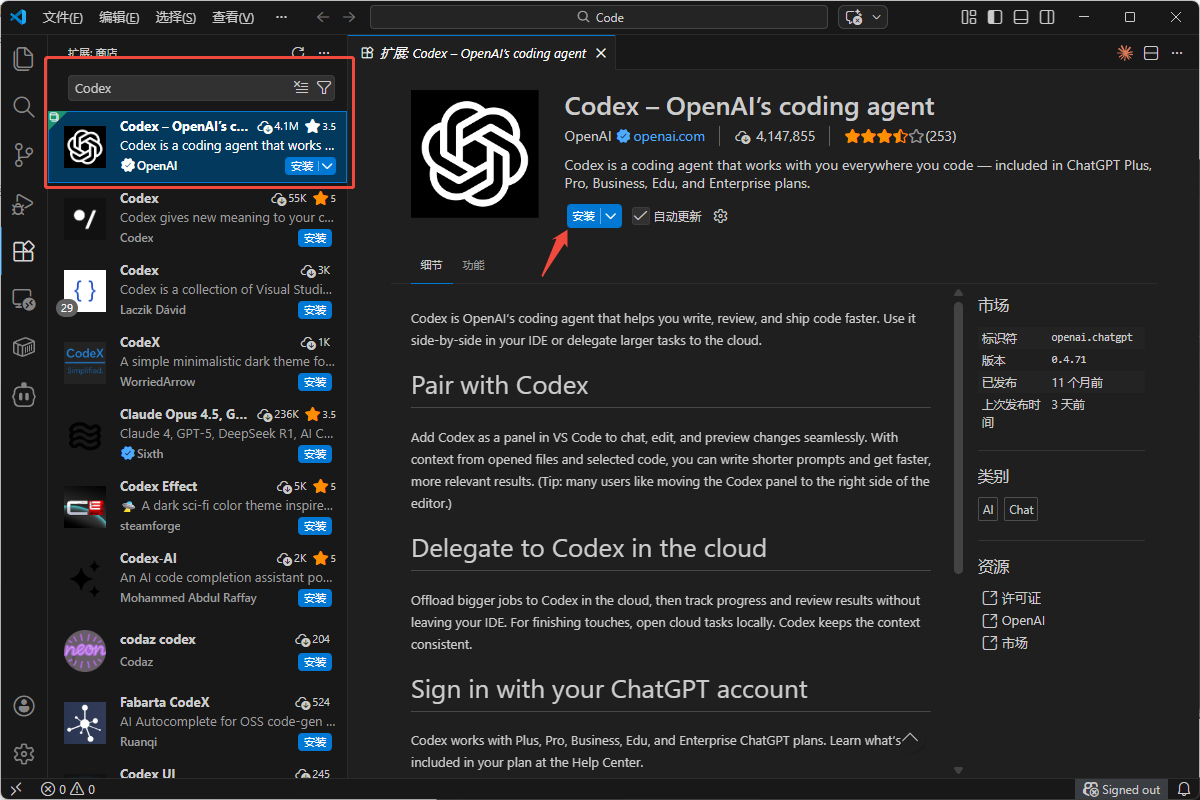Expand the hidden menus ellipsis in menu bar
The width and height of the screenshot is (1200, 800).
click(281, 17)
